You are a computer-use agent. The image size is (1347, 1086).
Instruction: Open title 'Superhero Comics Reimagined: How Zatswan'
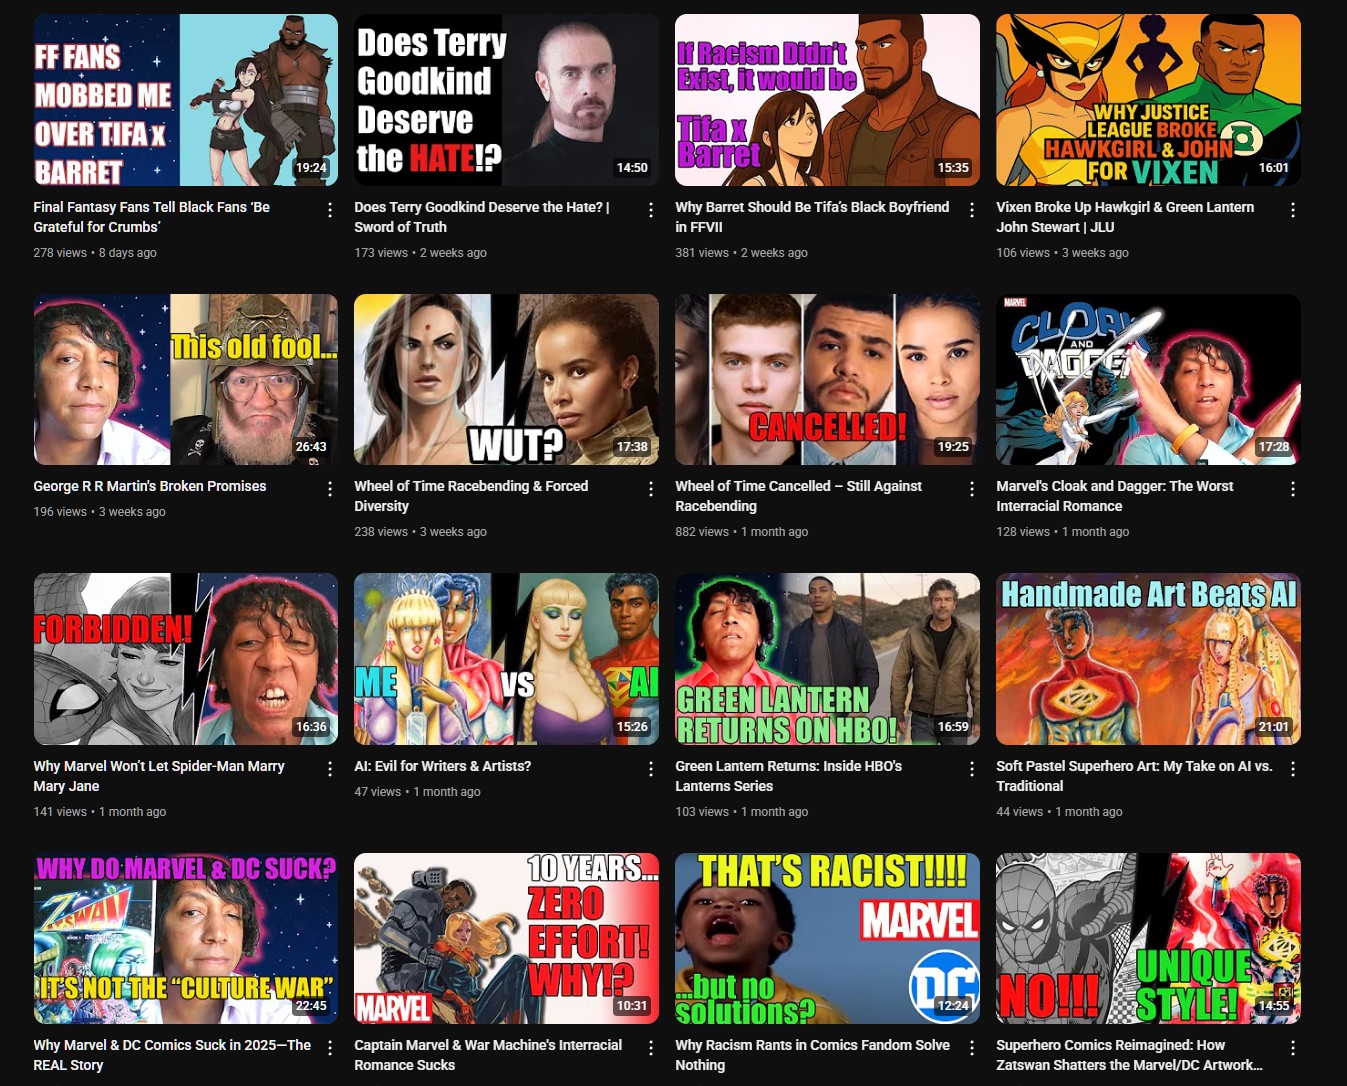1130,1055
